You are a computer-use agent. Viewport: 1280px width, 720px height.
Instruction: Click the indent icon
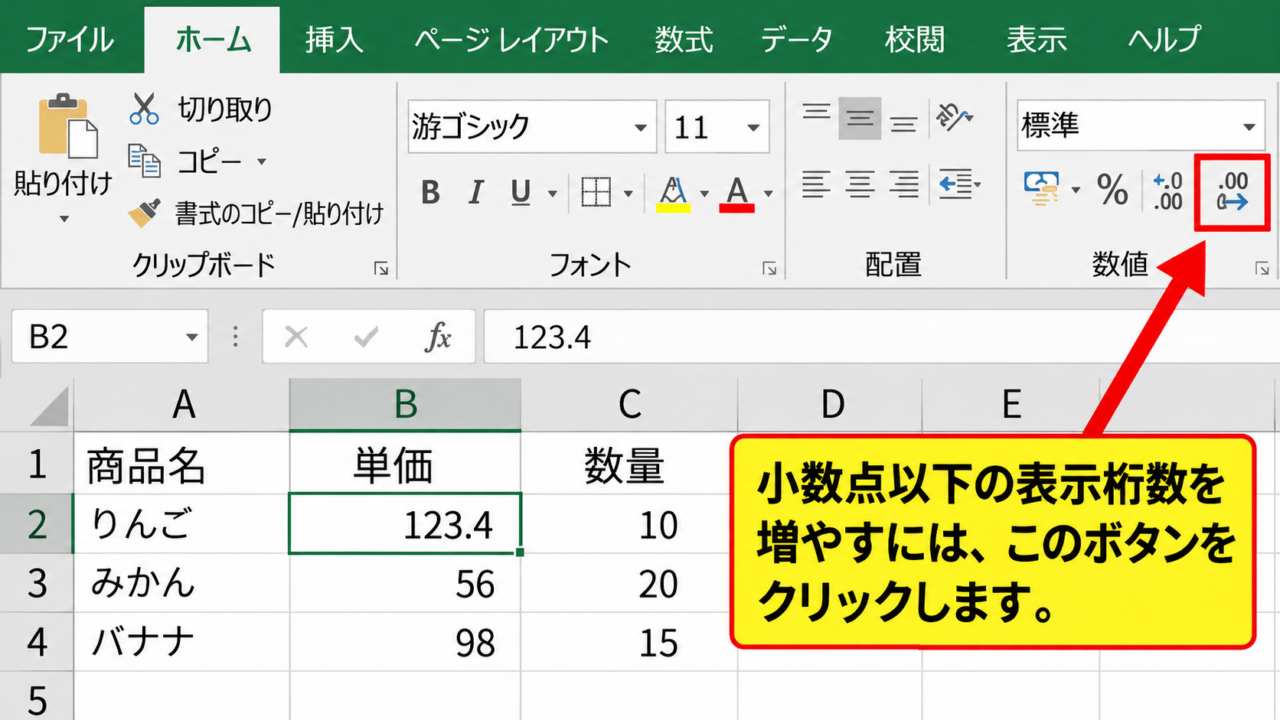pos(958,185)
